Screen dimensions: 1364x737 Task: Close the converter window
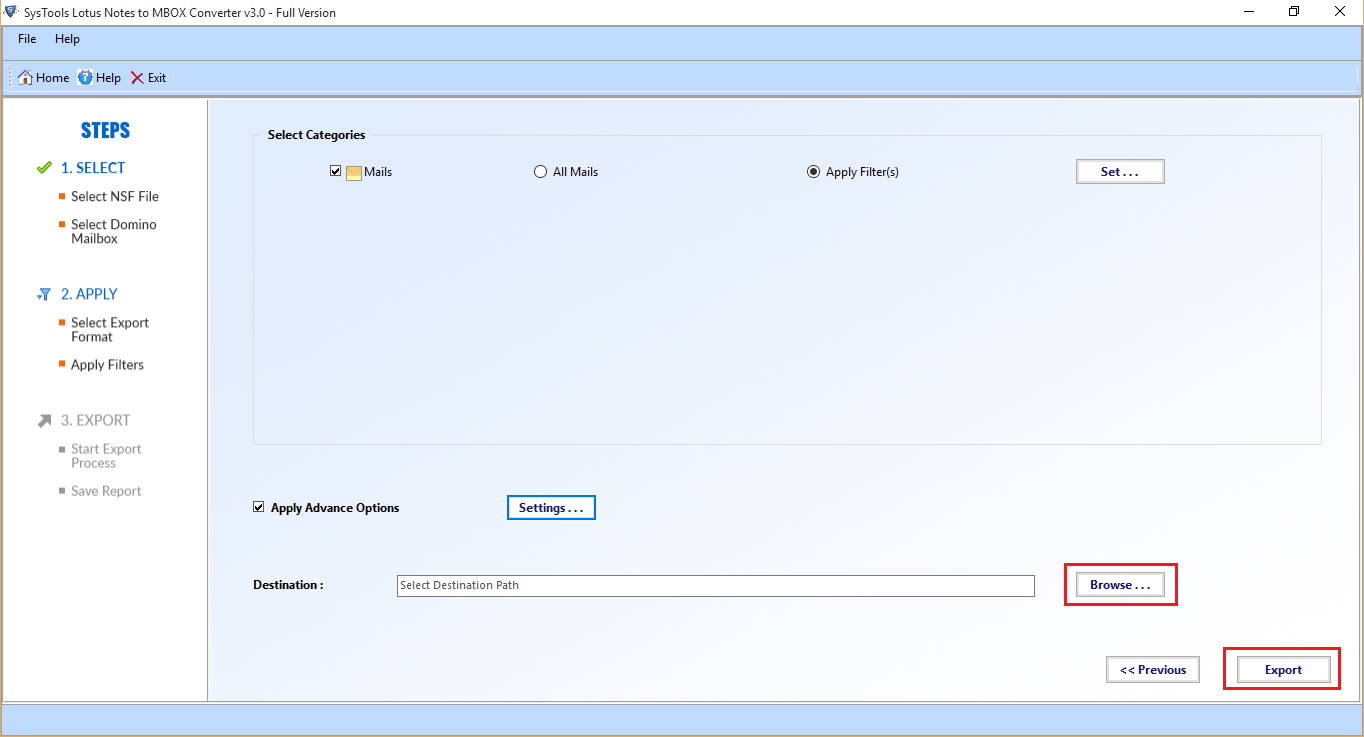click(x=1340, y=12)
